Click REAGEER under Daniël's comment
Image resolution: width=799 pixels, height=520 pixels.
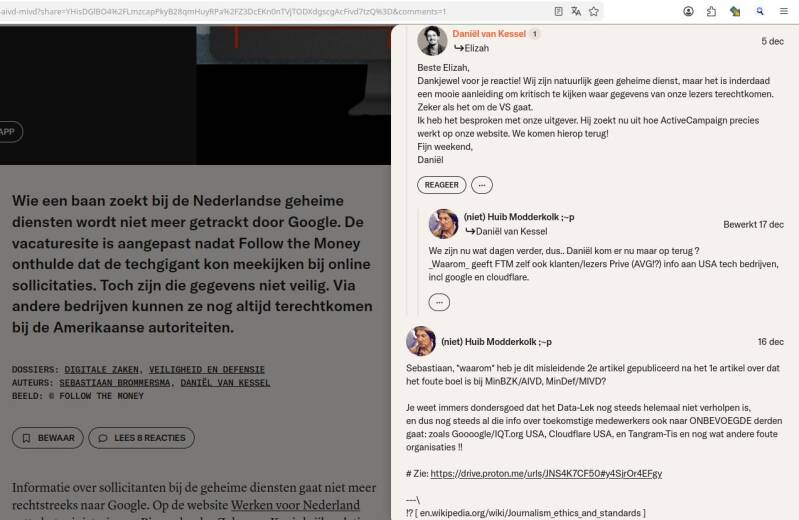pos(441,185)
